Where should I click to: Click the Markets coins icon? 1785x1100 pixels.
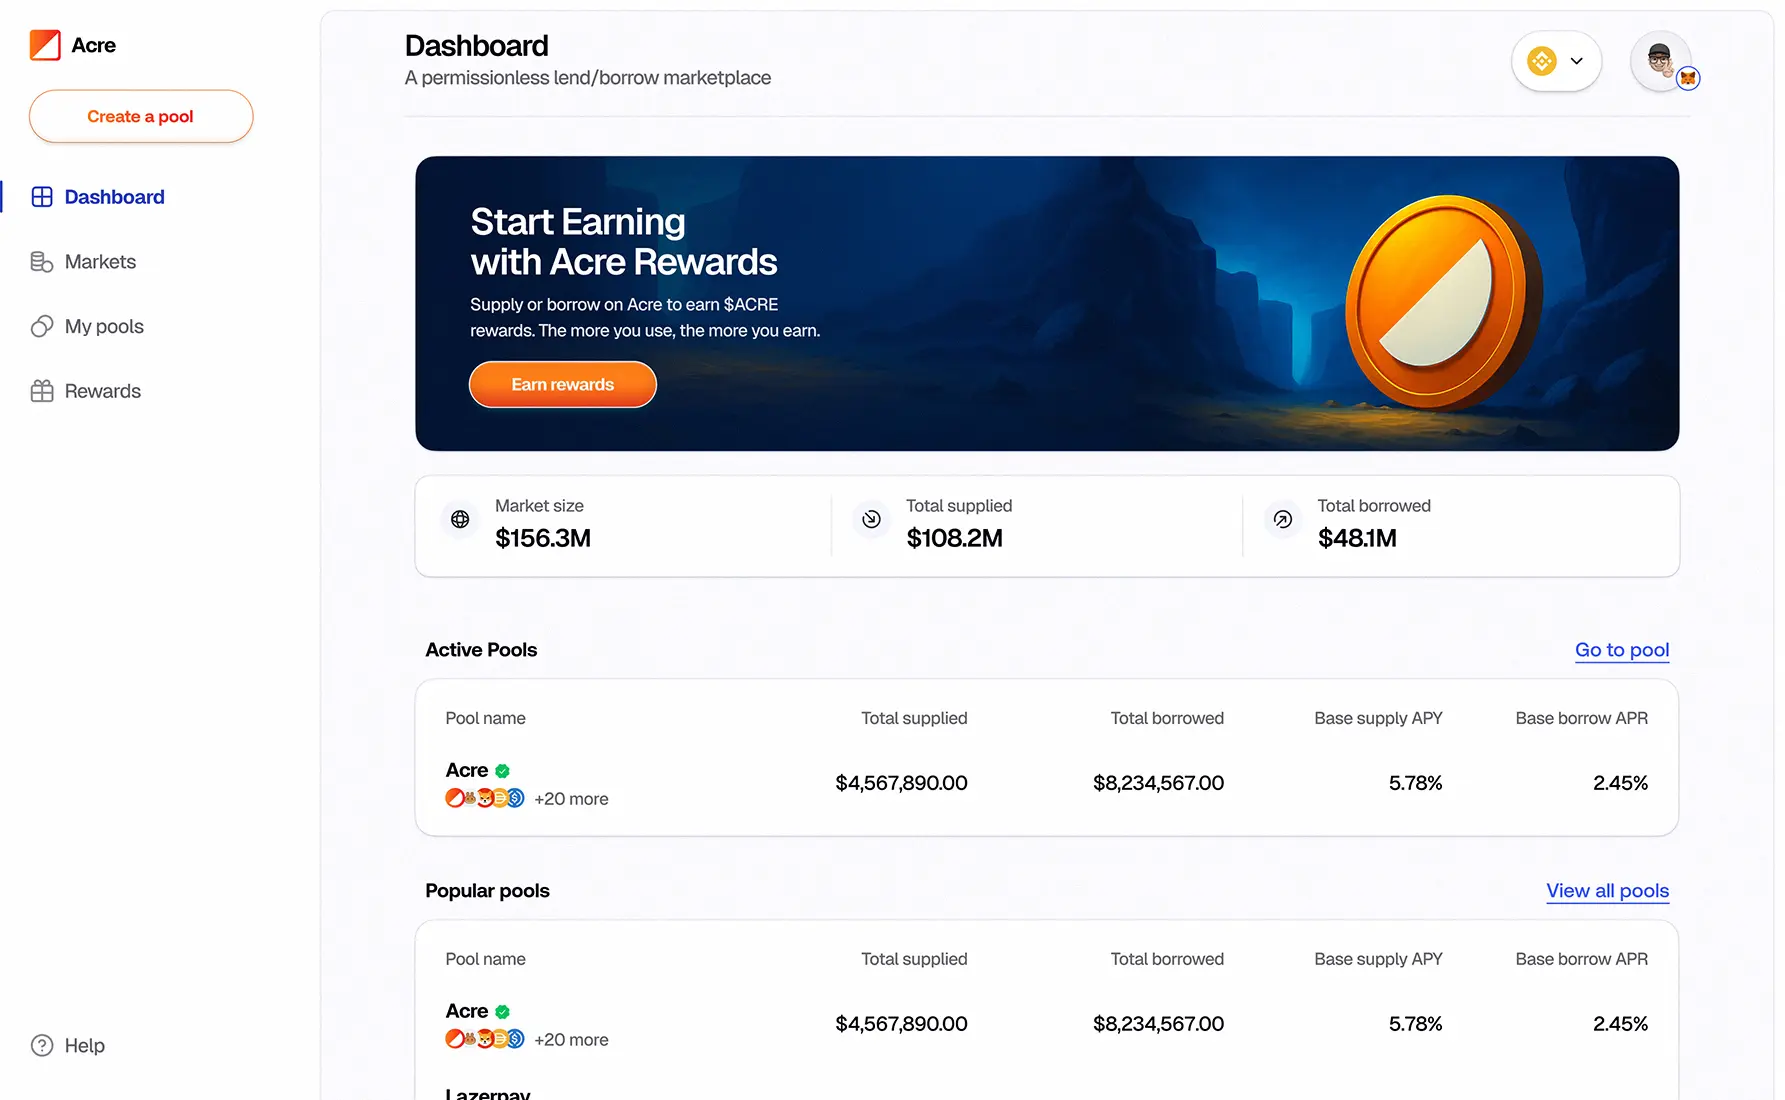pyautogui.click(x=42, y=262)
